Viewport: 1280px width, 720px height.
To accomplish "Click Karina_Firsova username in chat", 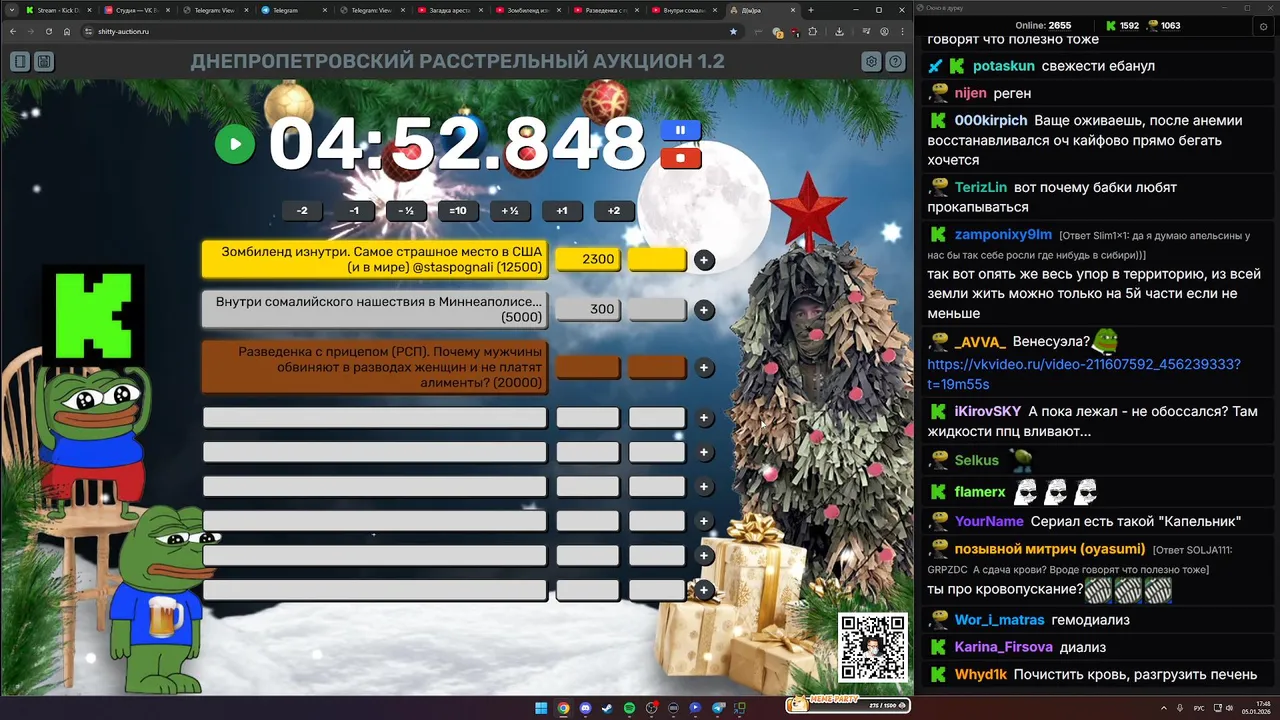I will pyautogui.click(x=1003, y=647).
